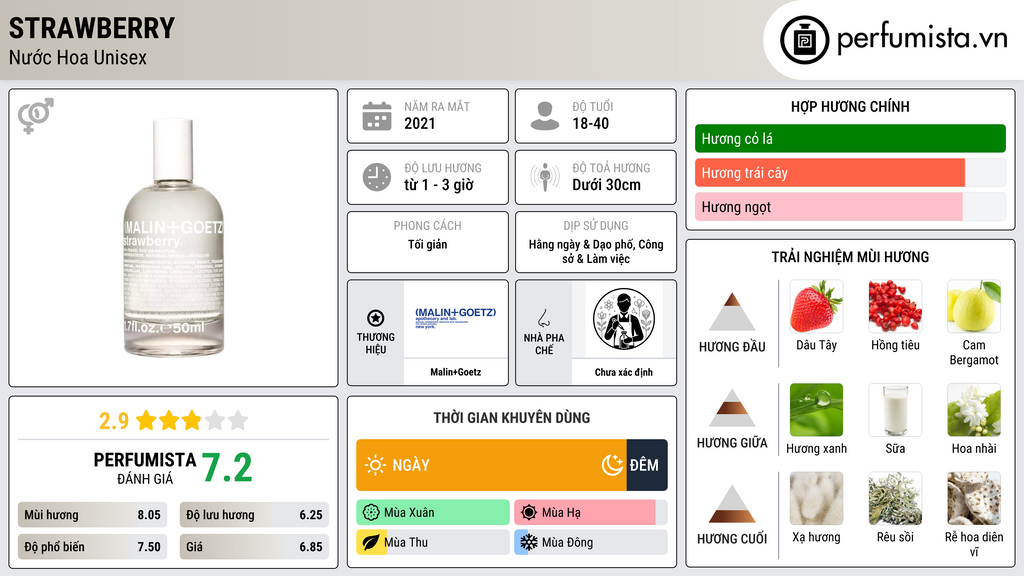
Task: Click the Giá 6.85 score row
Action: 254,547
